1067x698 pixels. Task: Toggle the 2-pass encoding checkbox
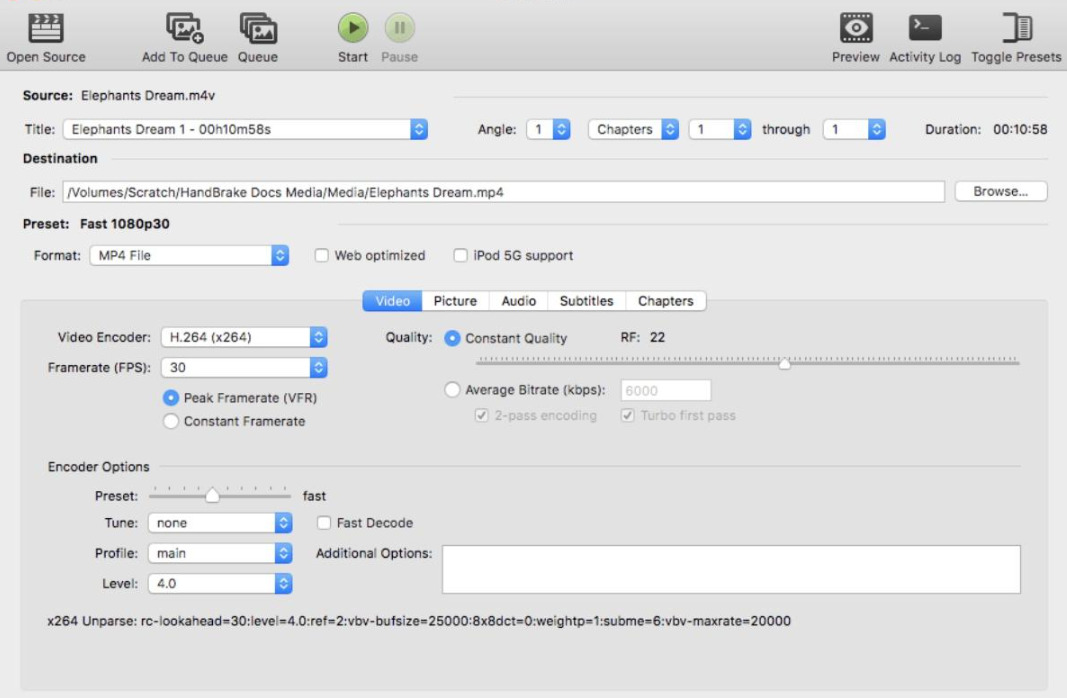[481, 415]
